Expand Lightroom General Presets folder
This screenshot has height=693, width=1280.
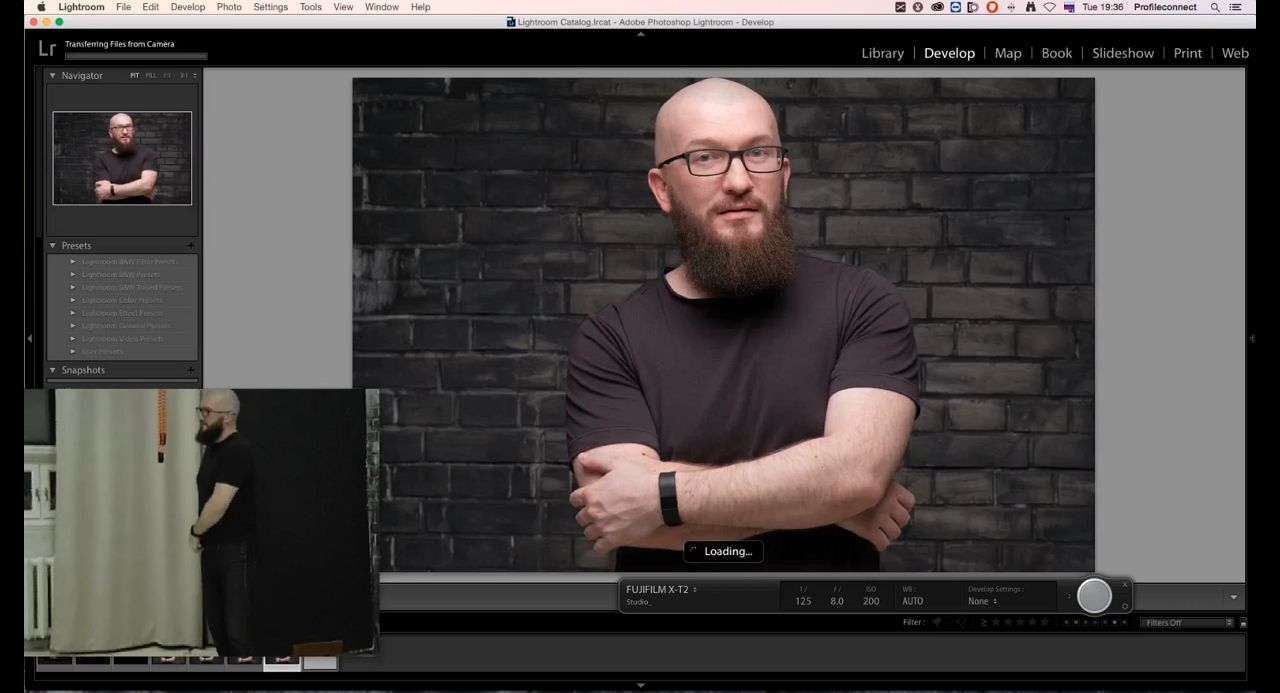73,326
